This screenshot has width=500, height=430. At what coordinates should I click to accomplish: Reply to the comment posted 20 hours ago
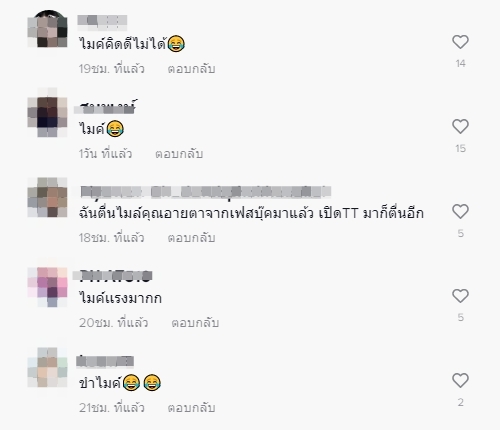(x=195, y=323)
